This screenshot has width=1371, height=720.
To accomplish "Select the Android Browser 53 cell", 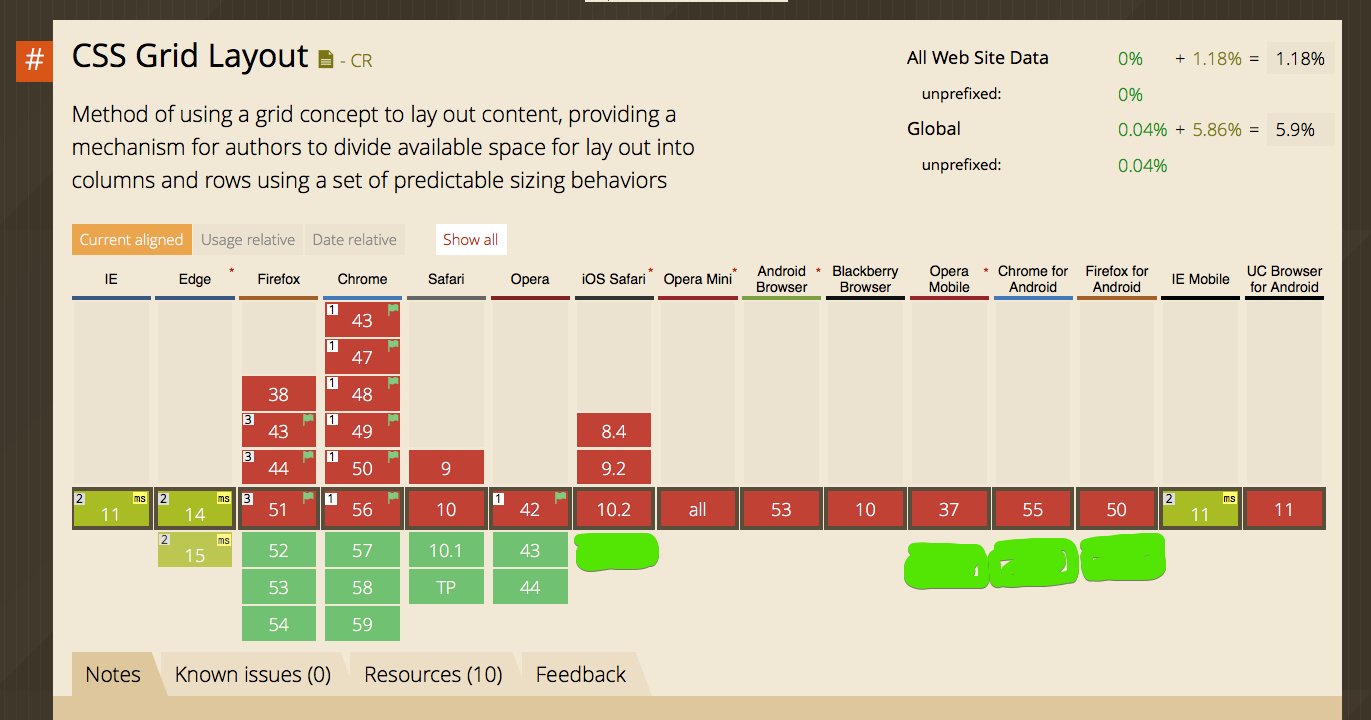I will click(x=782, y=509).
